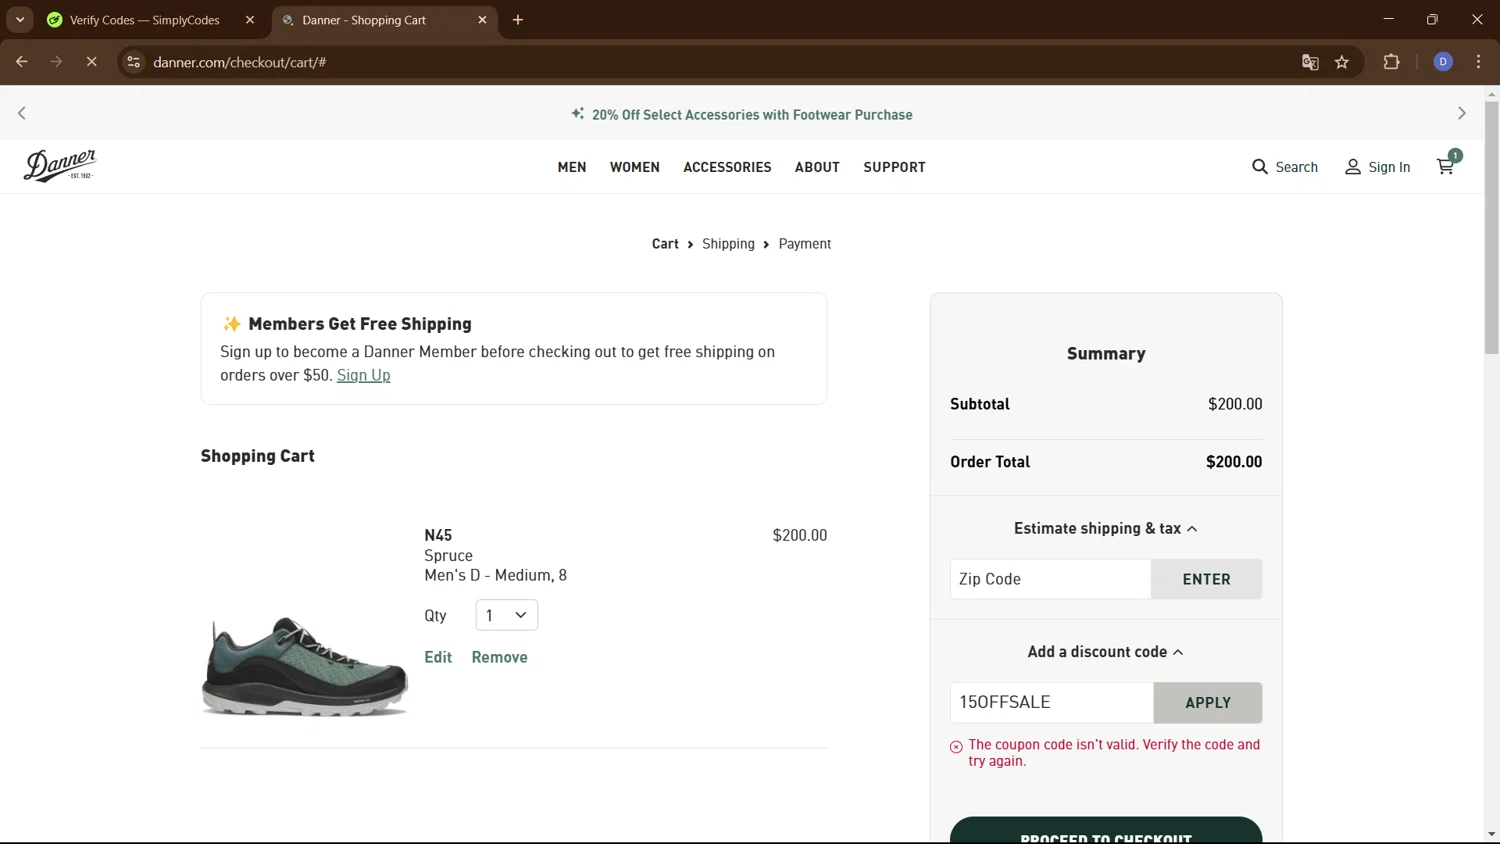Click the Search magnifier icon
1500x844 pixels.
pyautogui.click(x=1260, y=167)
